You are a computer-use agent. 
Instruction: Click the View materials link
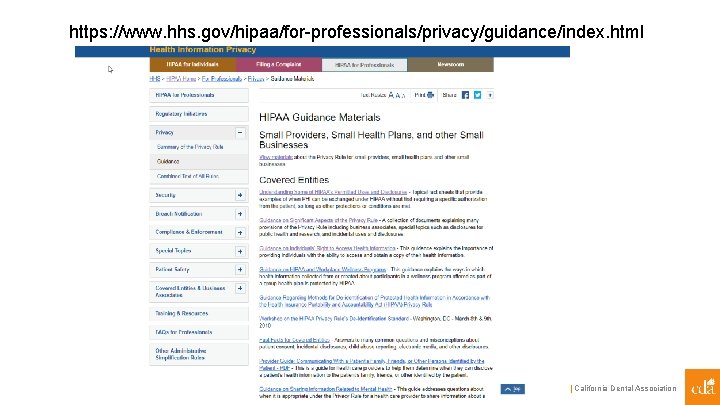point(276,157)
